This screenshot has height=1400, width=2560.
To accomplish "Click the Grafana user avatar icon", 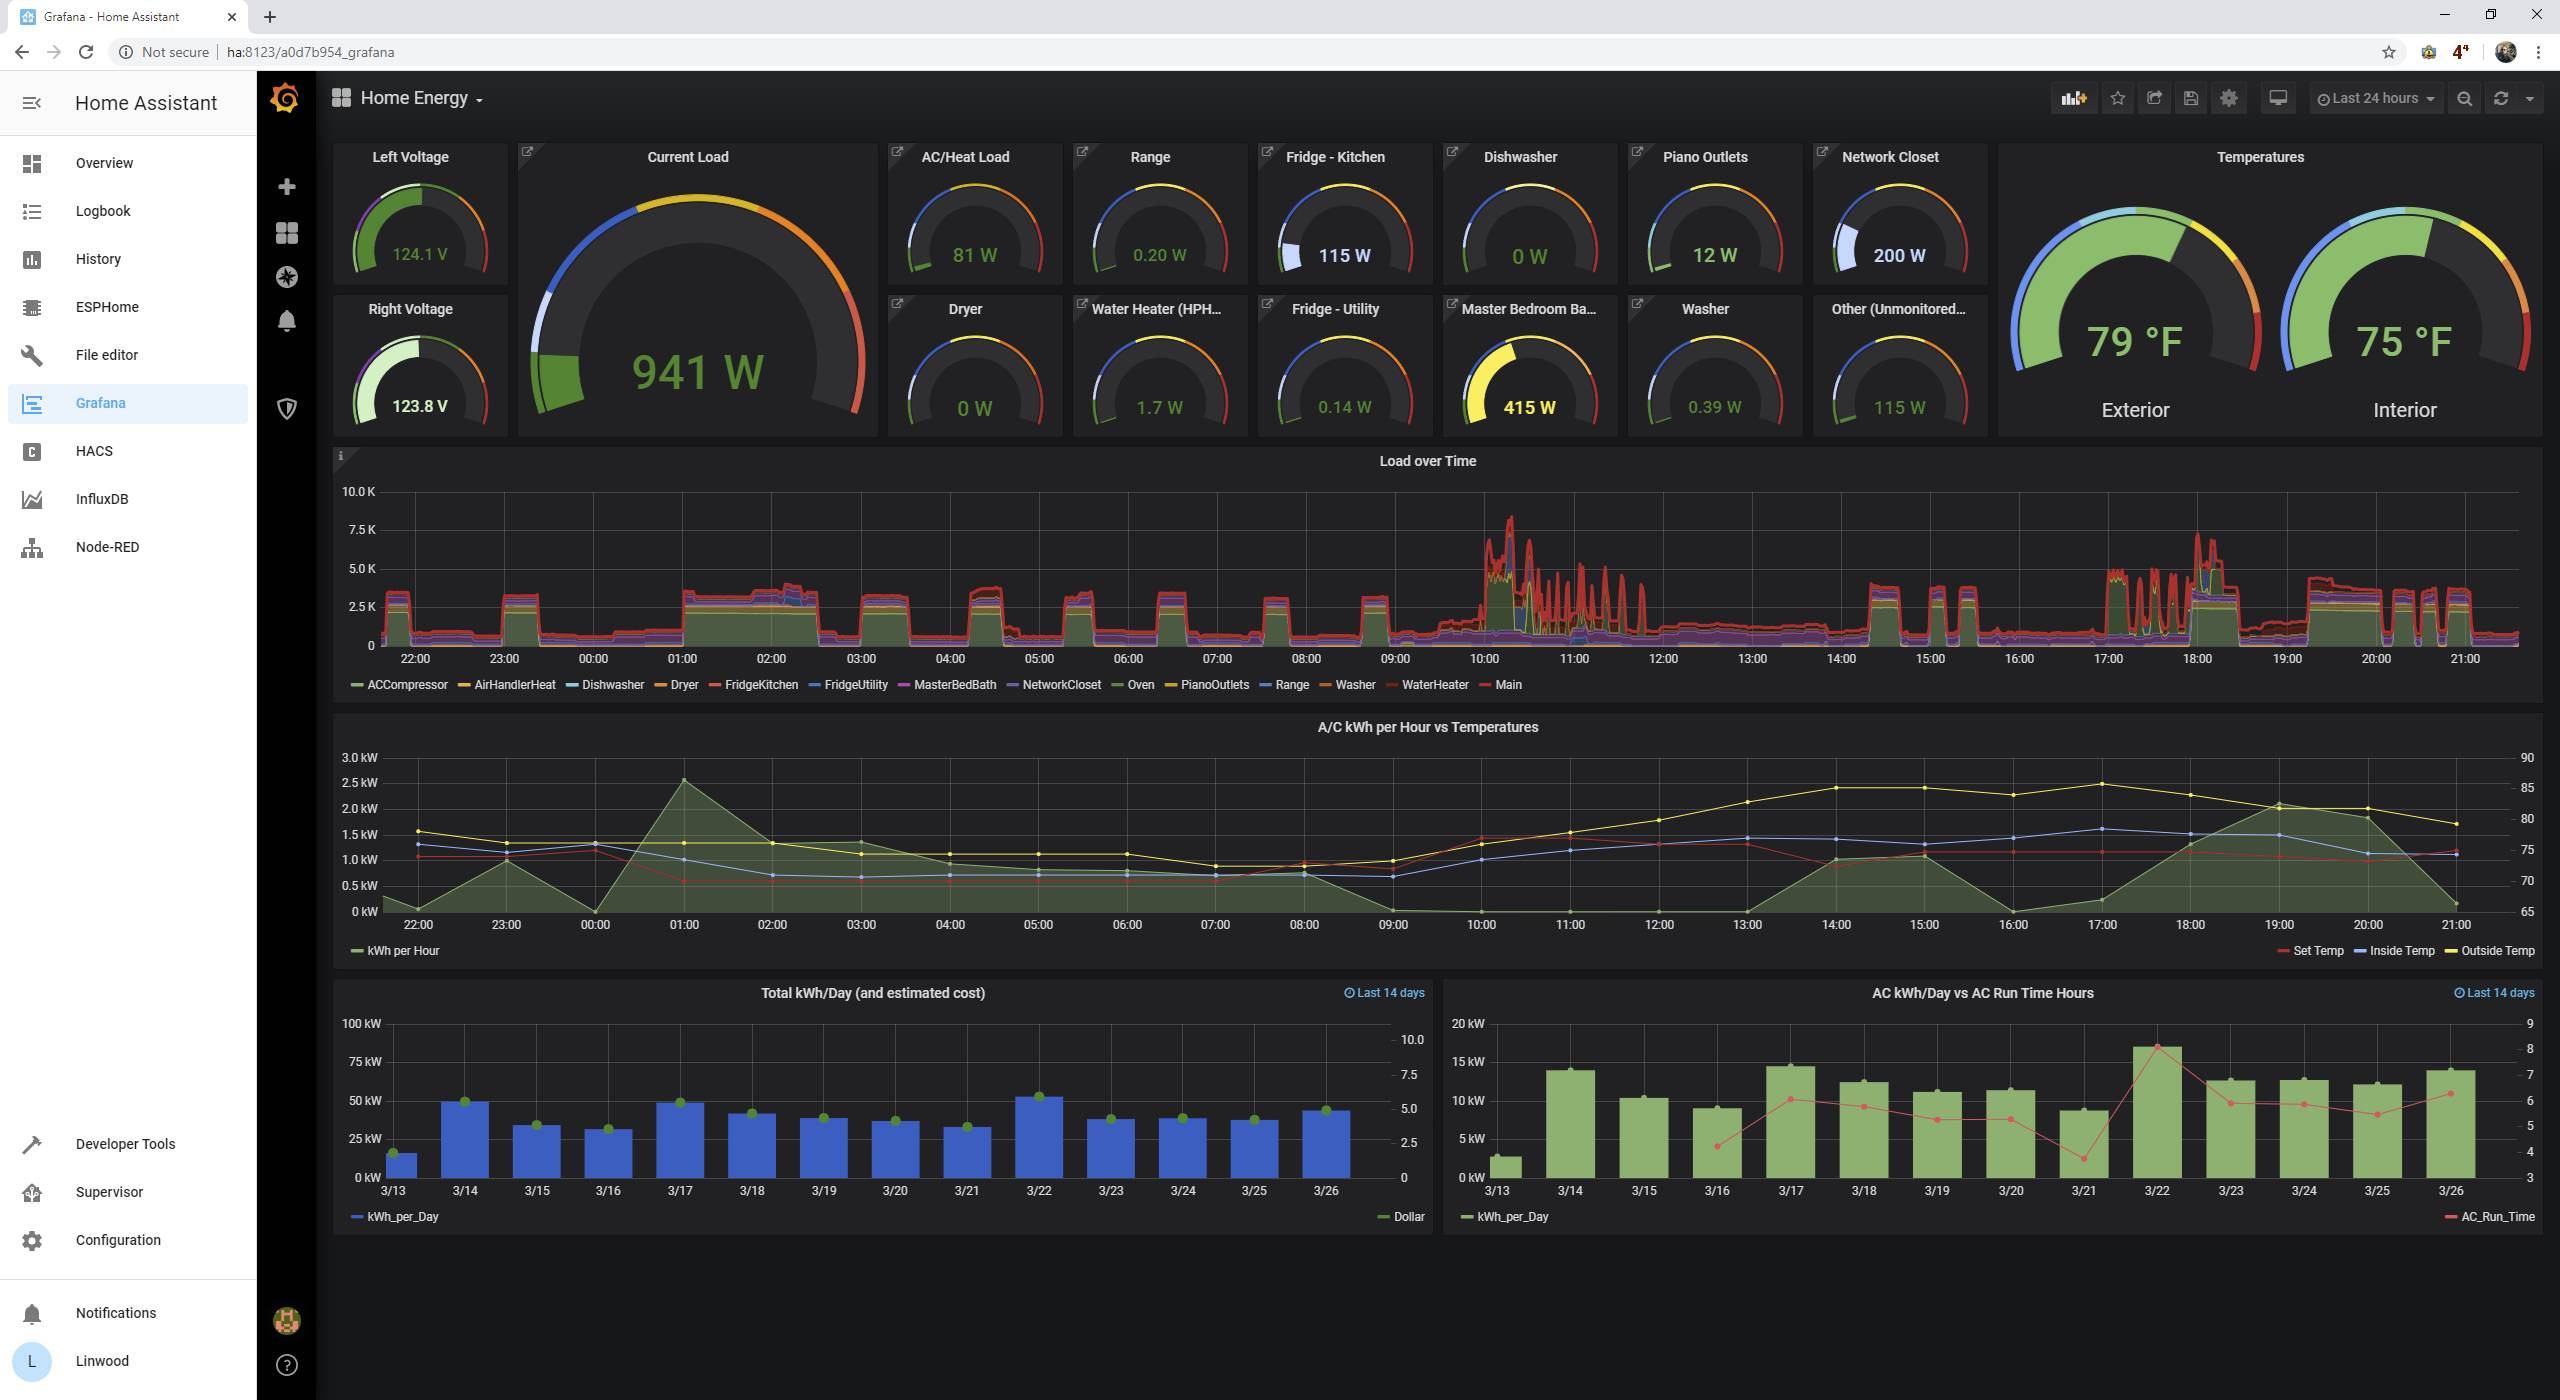I will tap(287, 1320).
